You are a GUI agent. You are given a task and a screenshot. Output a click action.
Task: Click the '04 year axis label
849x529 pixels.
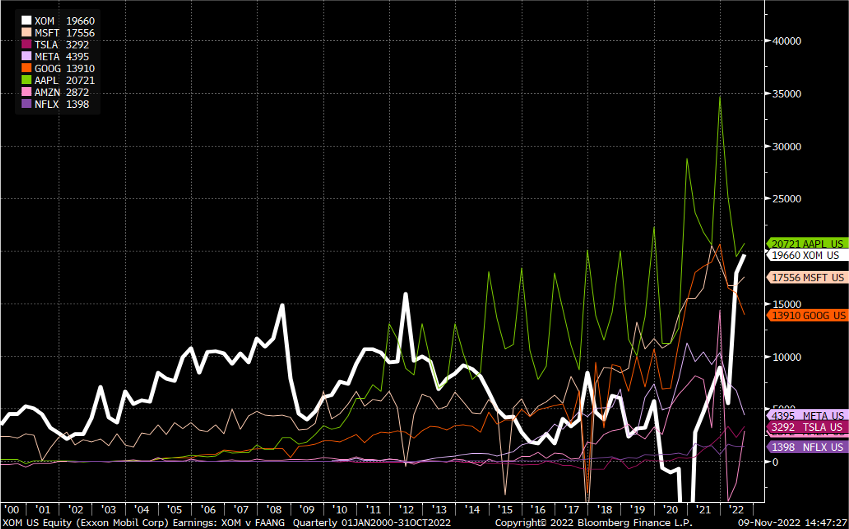[143, 510]
